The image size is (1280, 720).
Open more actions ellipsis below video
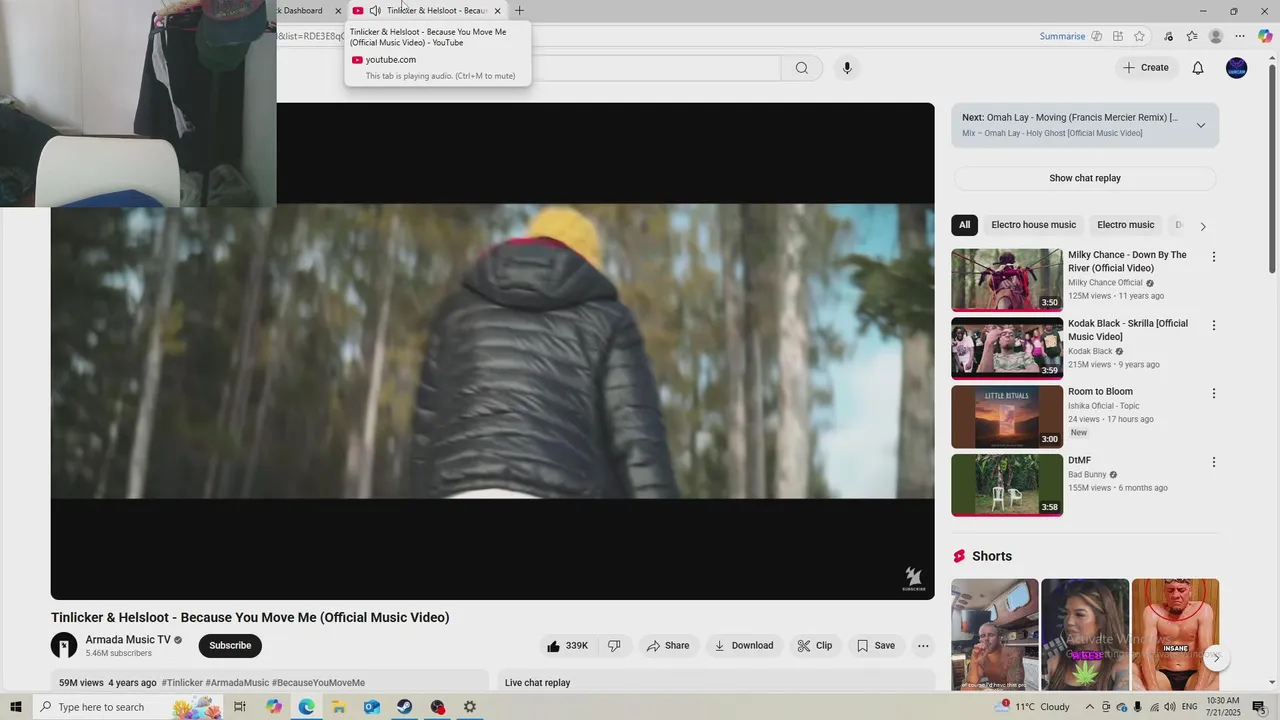pos(923,646)
